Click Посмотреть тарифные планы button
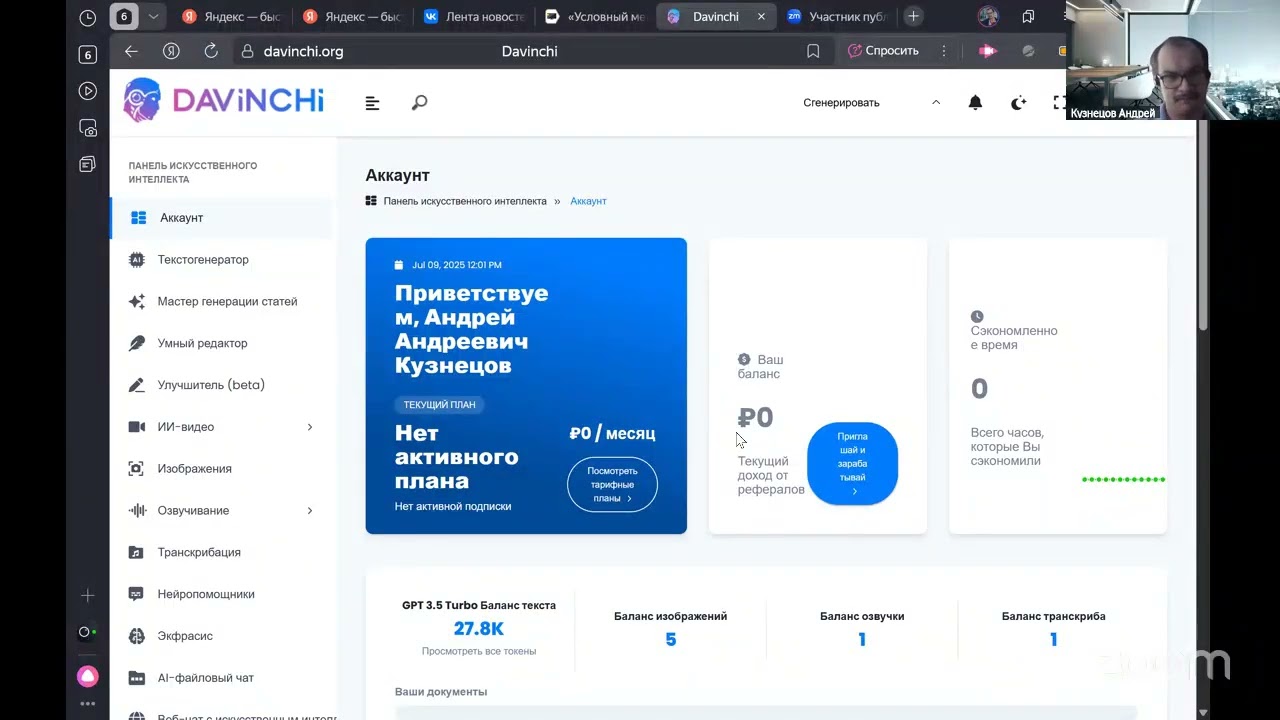Screen dimensions: 1280x720 612,485
